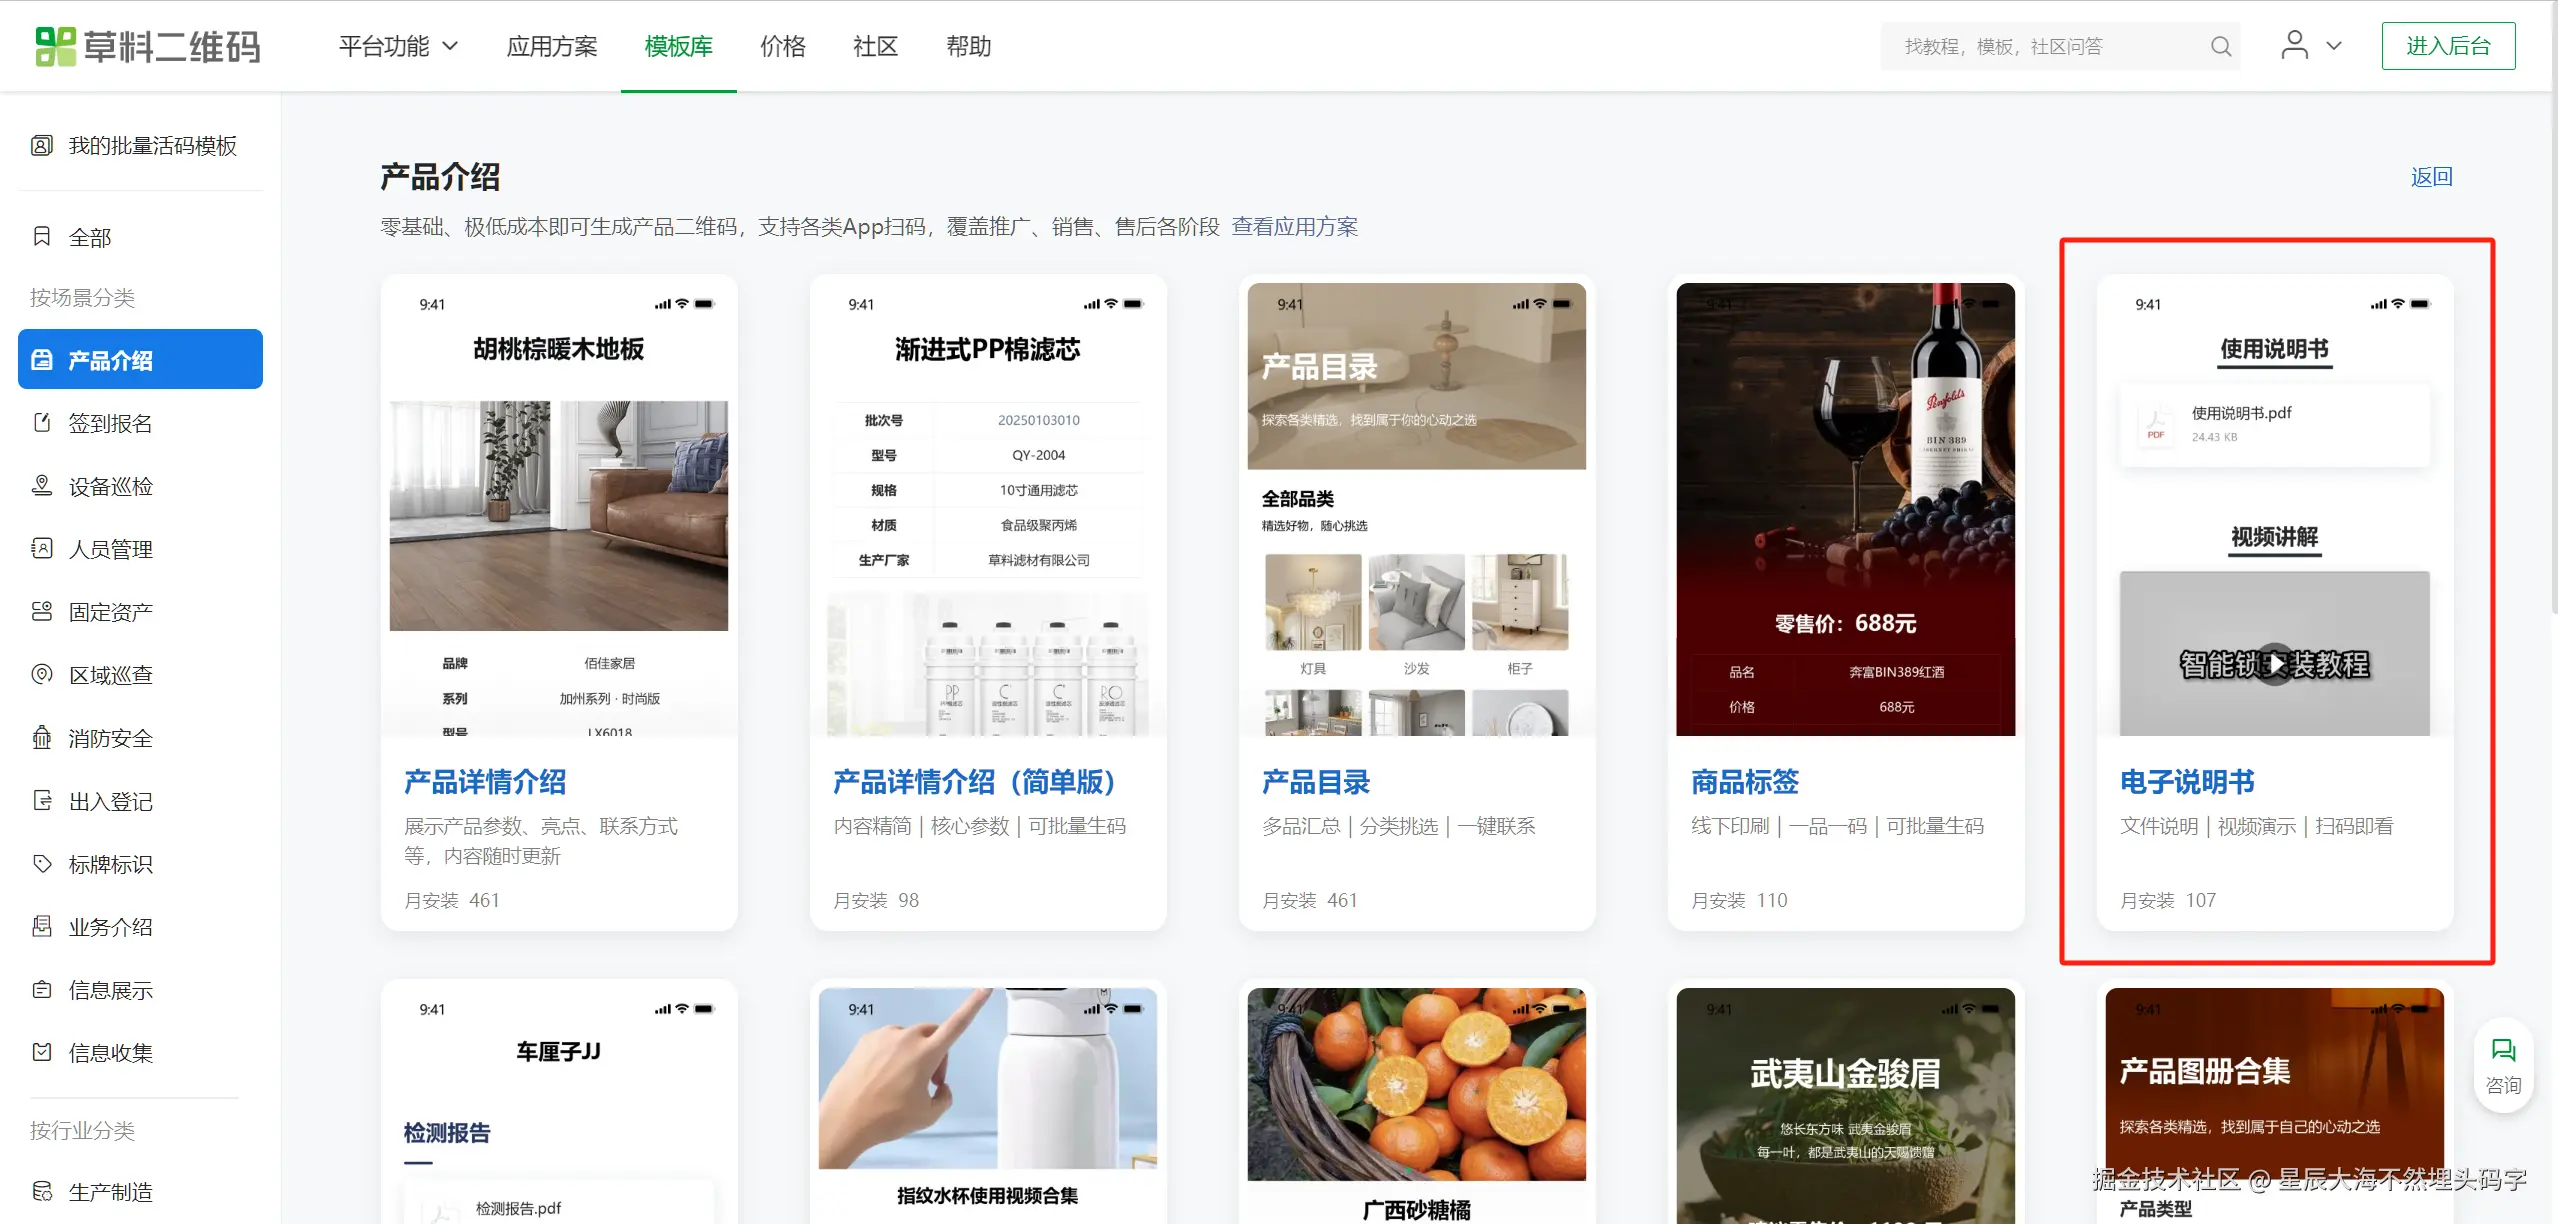The height and width of the screenshot is (1224, 2558).
Task: Switch to the 模板库 tab
Action: pos(678,46)
